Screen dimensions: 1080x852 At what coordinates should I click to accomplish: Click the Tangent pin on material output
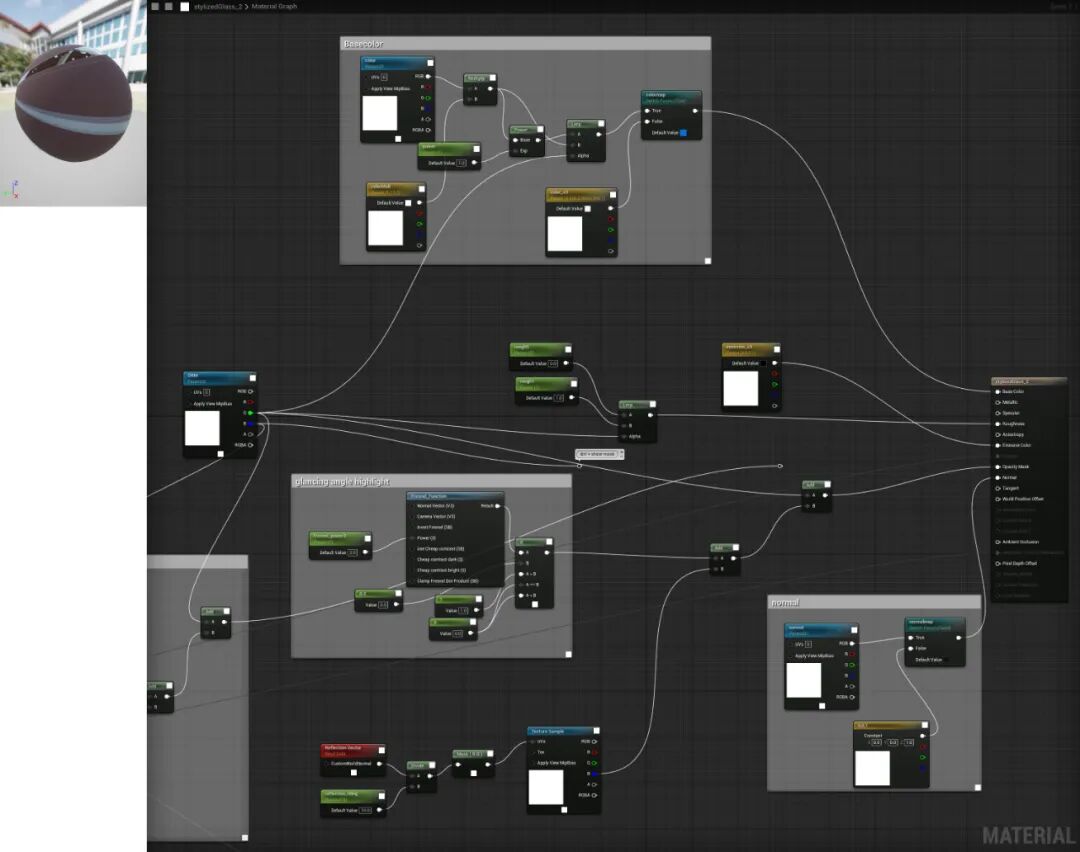(x=997, y=488)
